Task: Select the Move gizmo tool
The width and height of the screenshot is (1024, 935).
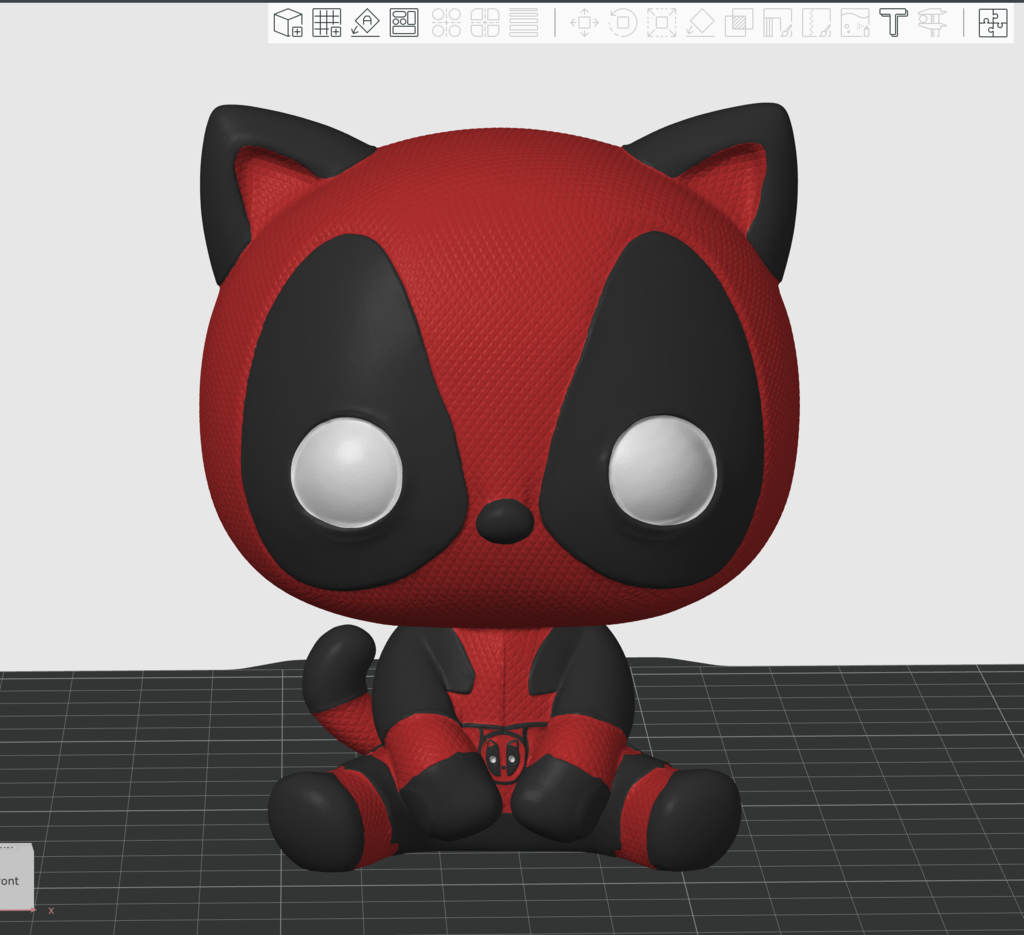Action: coord(584,23)
